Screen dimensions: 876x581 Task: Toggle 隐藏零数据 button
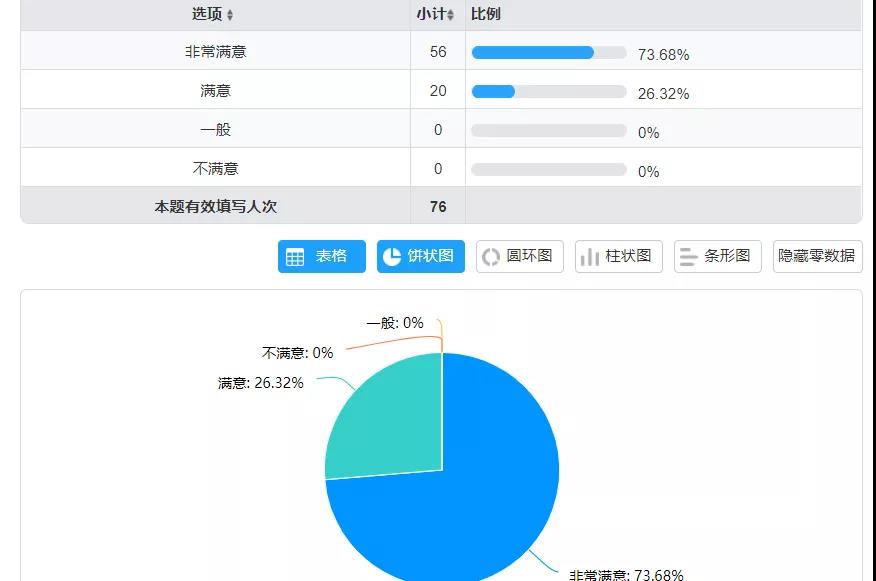coord(817,256)
